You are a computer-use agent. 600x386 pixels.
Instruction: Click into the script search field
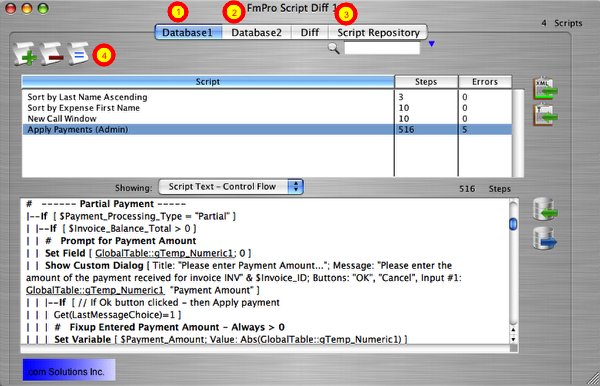(382, 48)
